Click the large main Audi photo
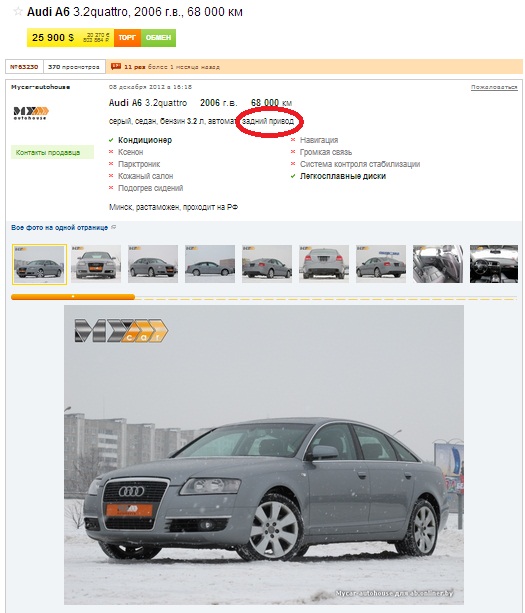 click(x=264, y=455)
